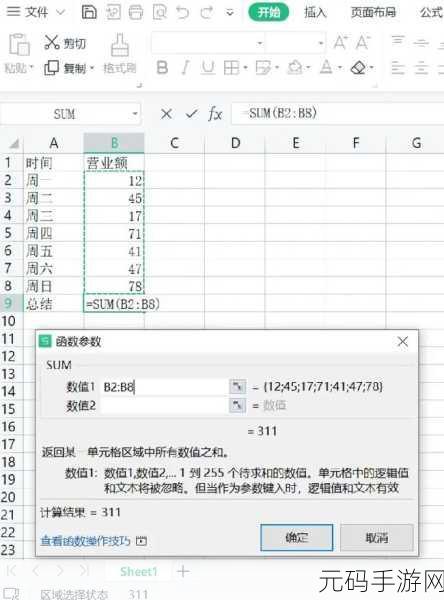Switch to the 公式 tab
This screenshot has width=444, height=600.
tap(431, 12)
